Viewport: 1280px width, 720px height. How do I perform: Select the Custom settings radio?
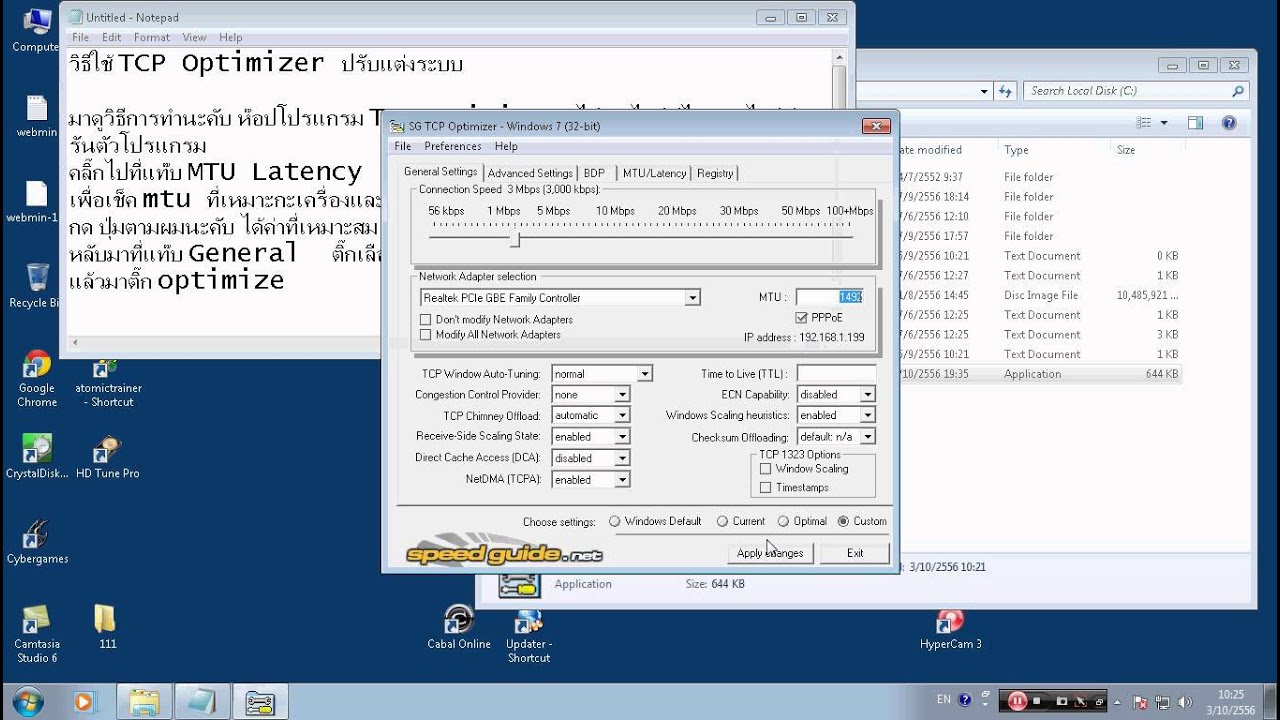click(843, 521)
